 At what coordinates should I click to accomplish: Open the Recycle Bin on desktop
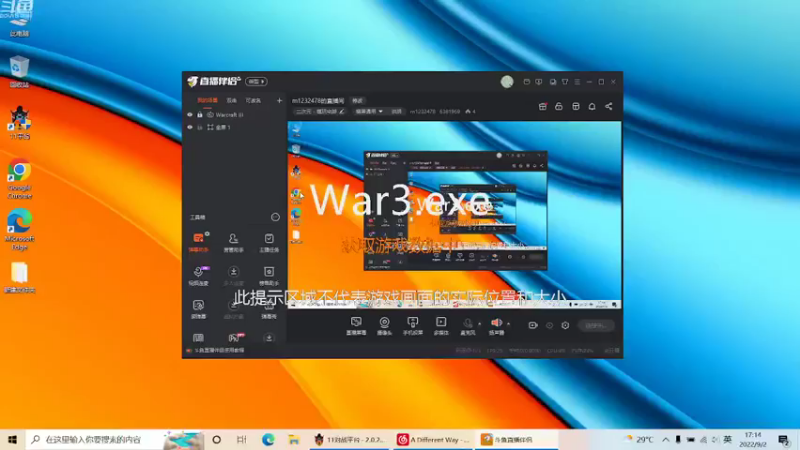click(x=19, y=71)
